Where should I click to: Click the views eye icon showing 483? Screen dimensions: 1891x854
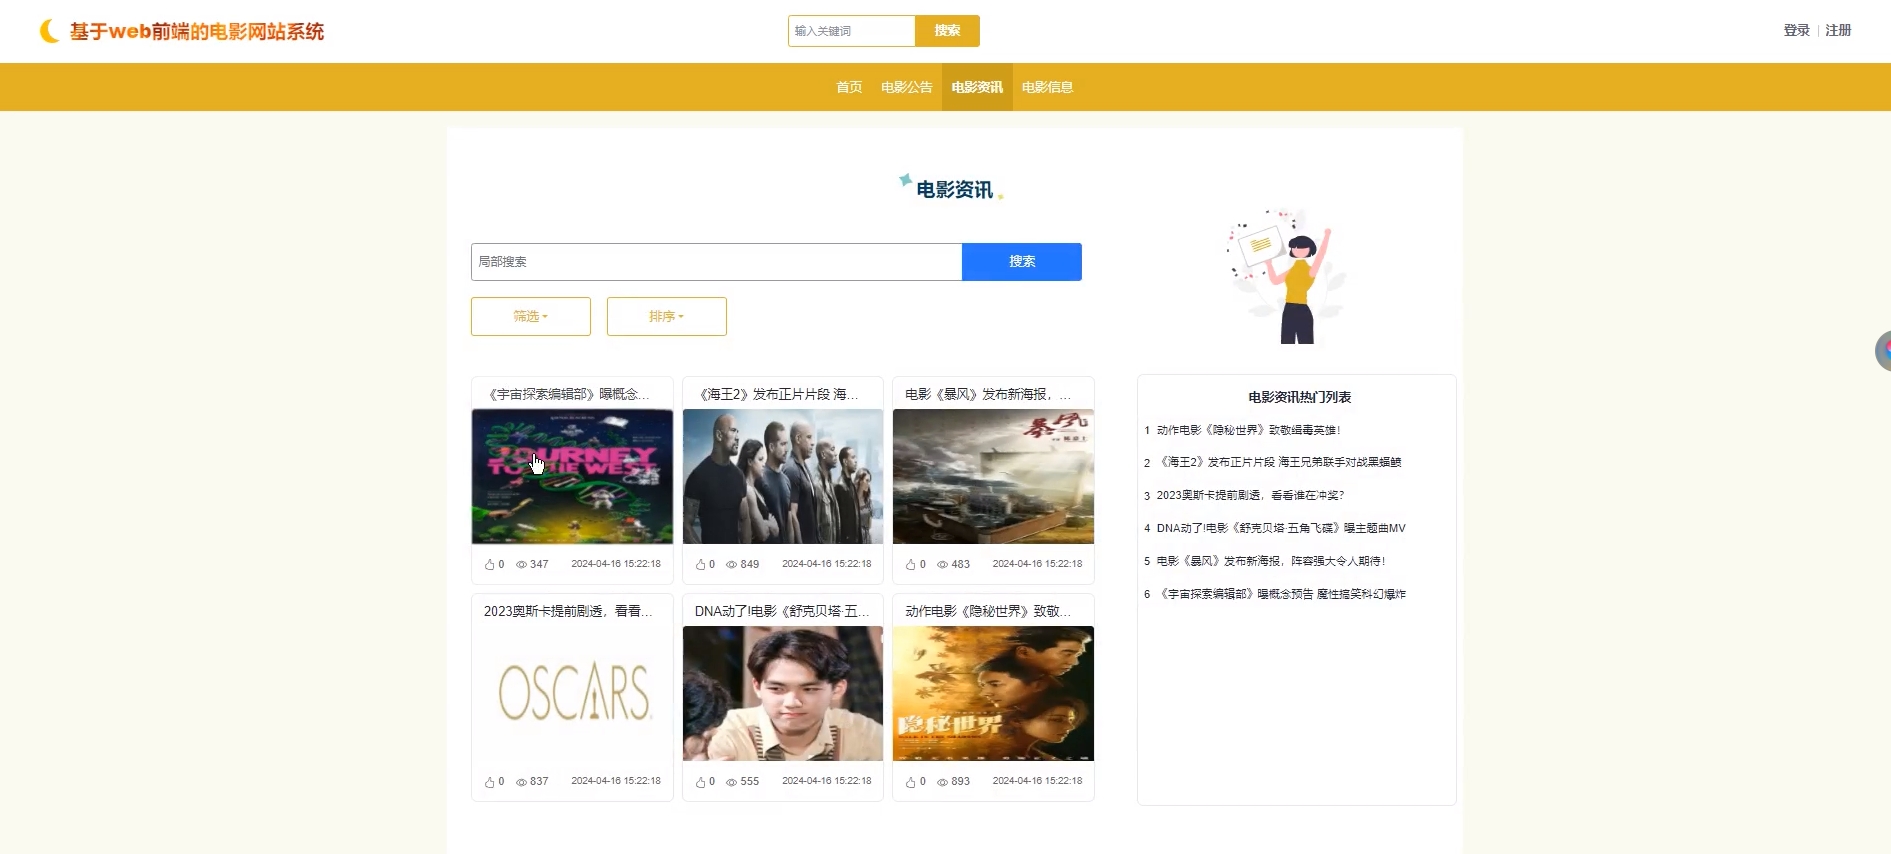point(942,564)
